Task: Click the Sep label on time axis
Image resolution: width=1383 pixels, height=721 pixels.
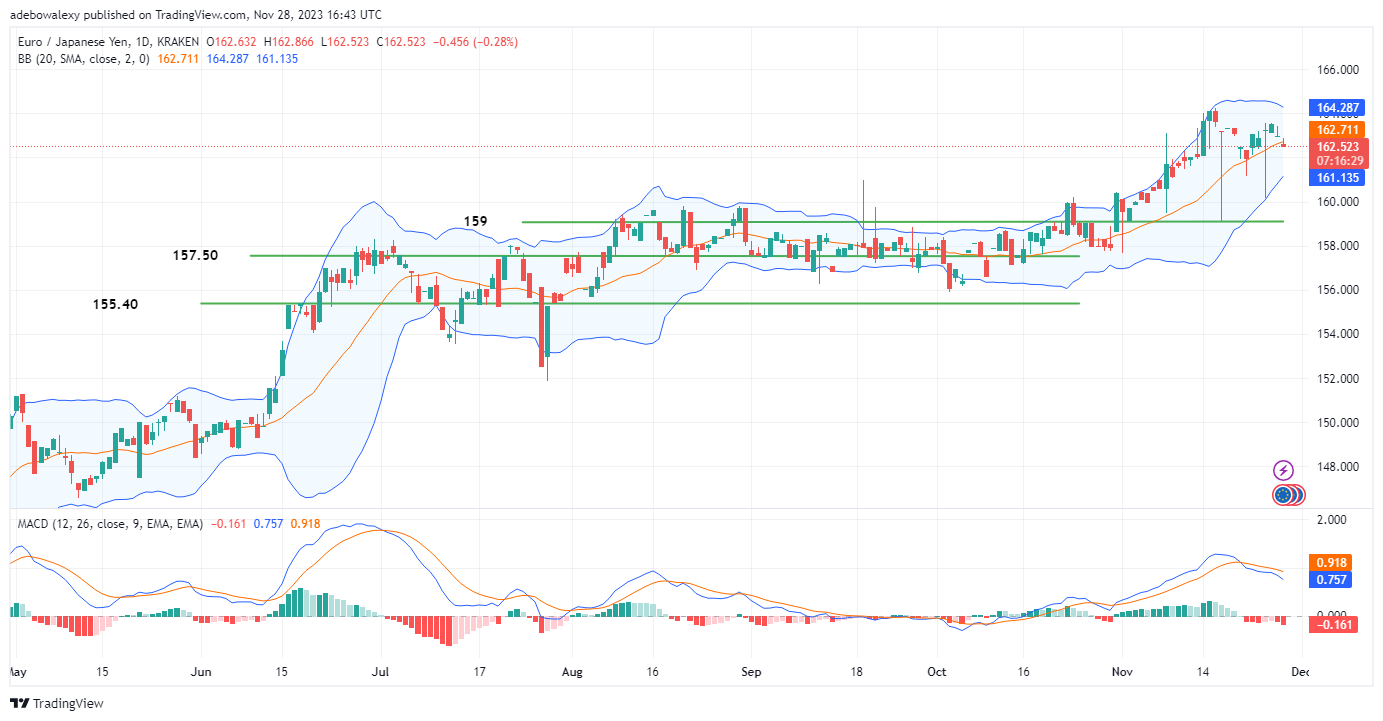Action: pyautogui.click(x=751, y=673)
